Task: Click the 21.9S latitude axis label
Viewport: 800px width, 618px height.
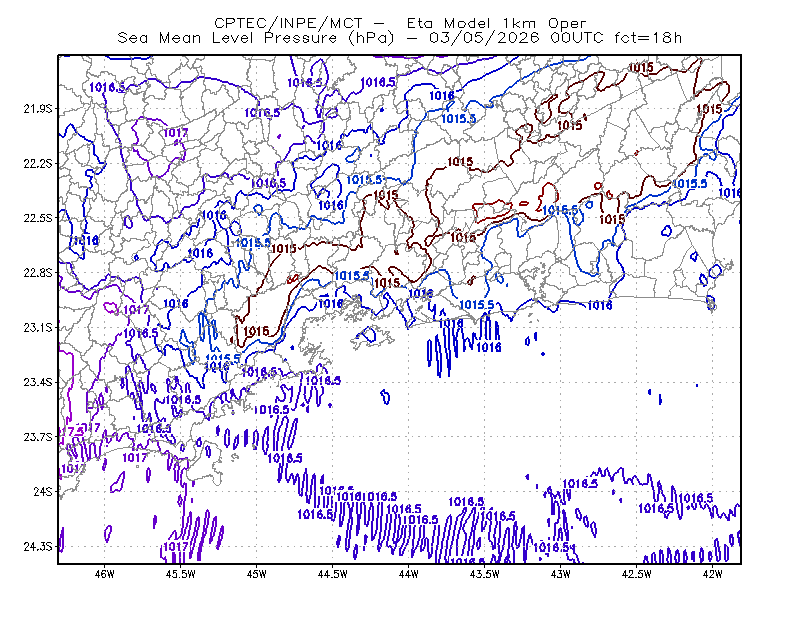Action: [x=38, y=109]
